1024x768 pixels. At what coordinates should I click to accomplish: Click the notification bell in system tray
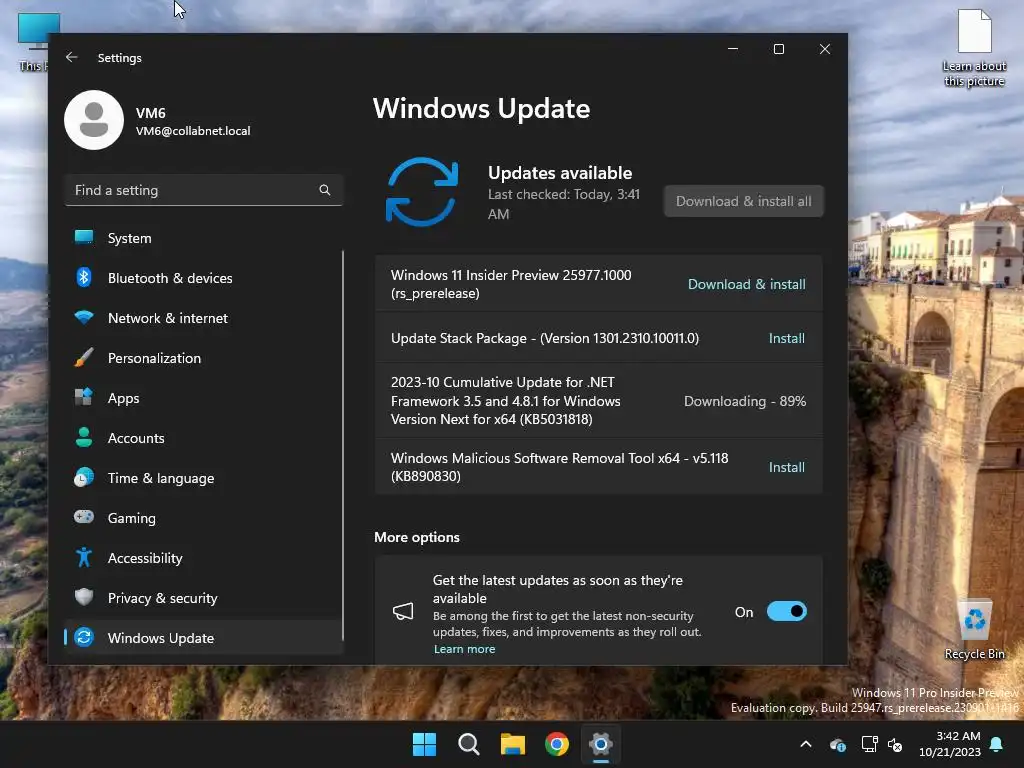pos(997,744)
